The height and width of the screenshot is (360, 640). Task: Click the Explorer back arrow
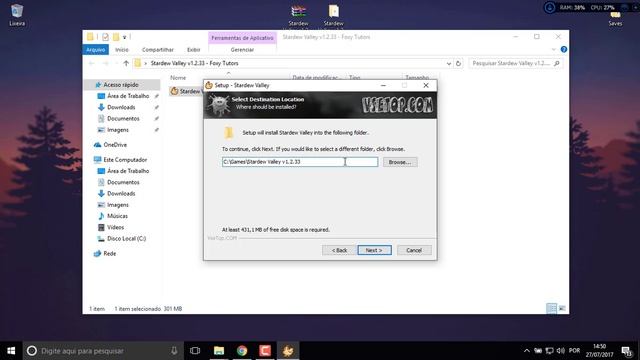(x=91, y=63)
